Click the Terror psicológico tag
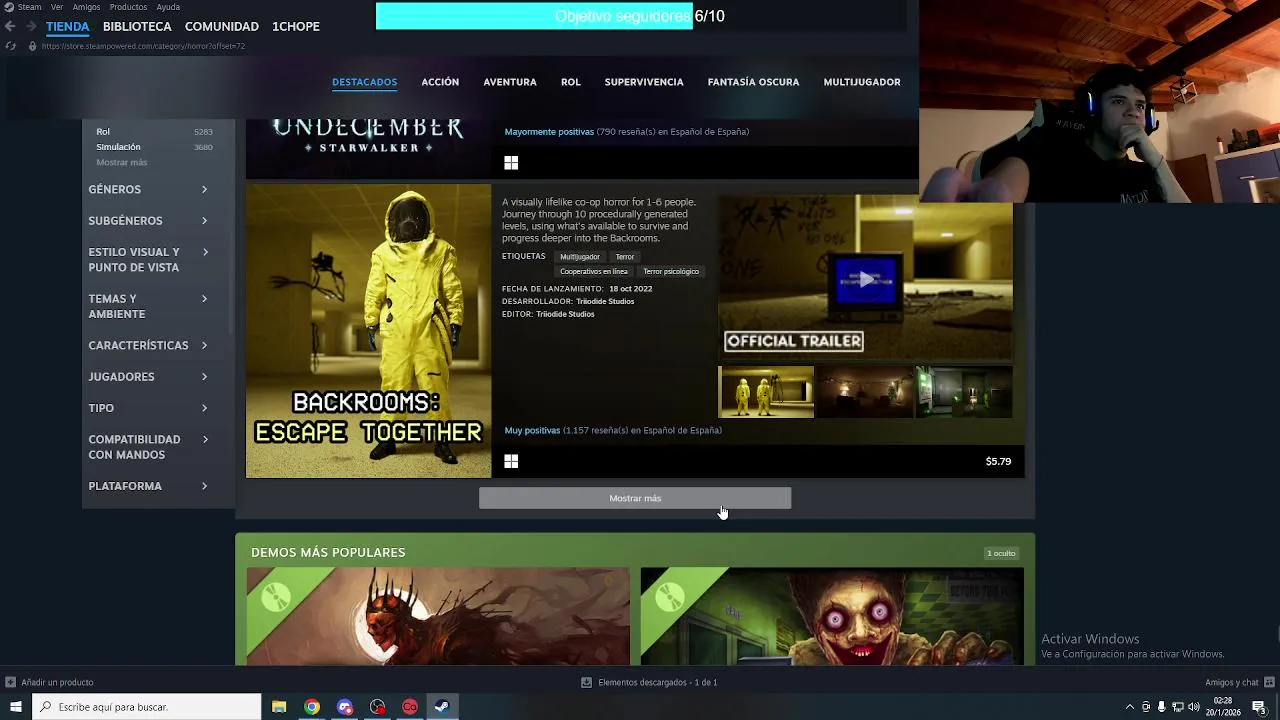The image size is (1280, 720). 671,271
